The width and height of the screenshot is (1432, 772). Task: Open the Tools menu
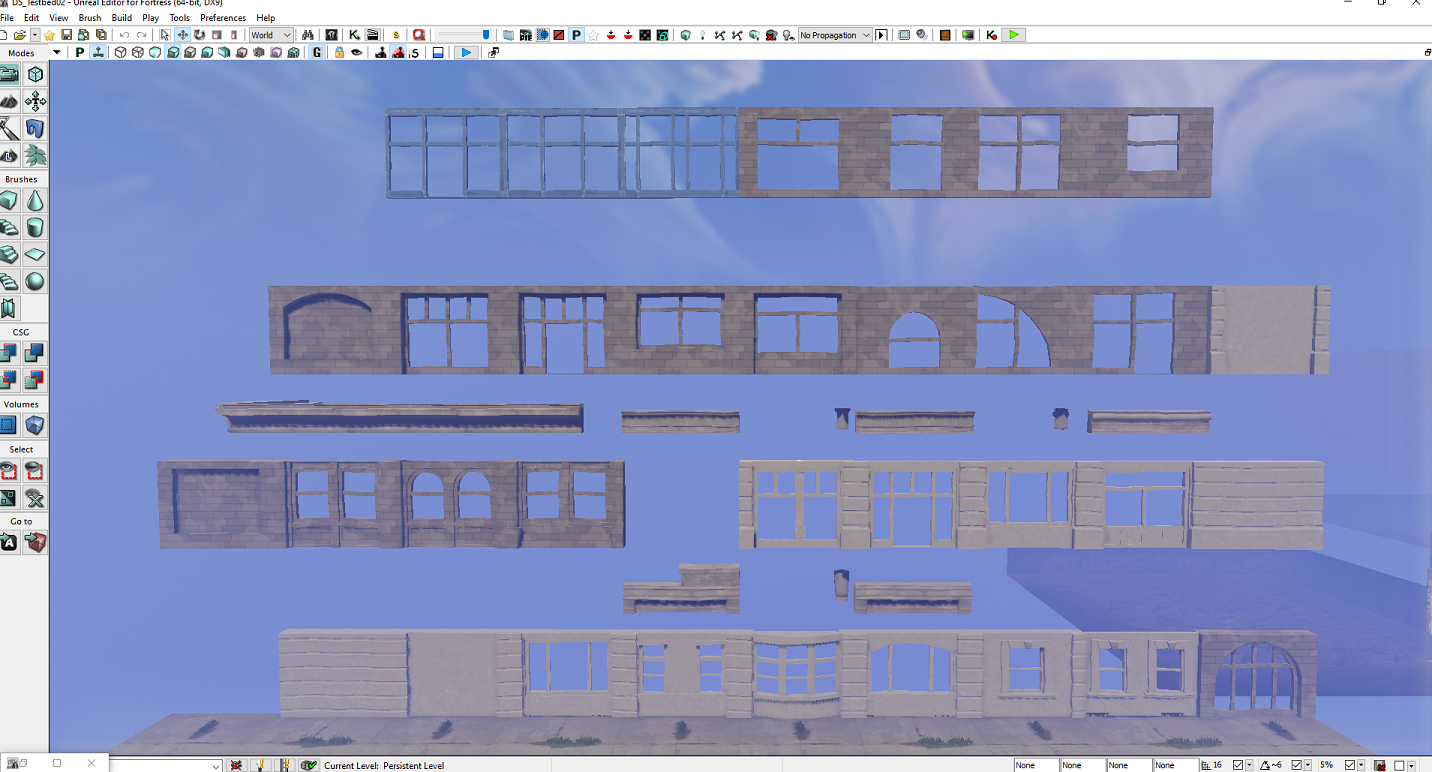pos(180,18)
